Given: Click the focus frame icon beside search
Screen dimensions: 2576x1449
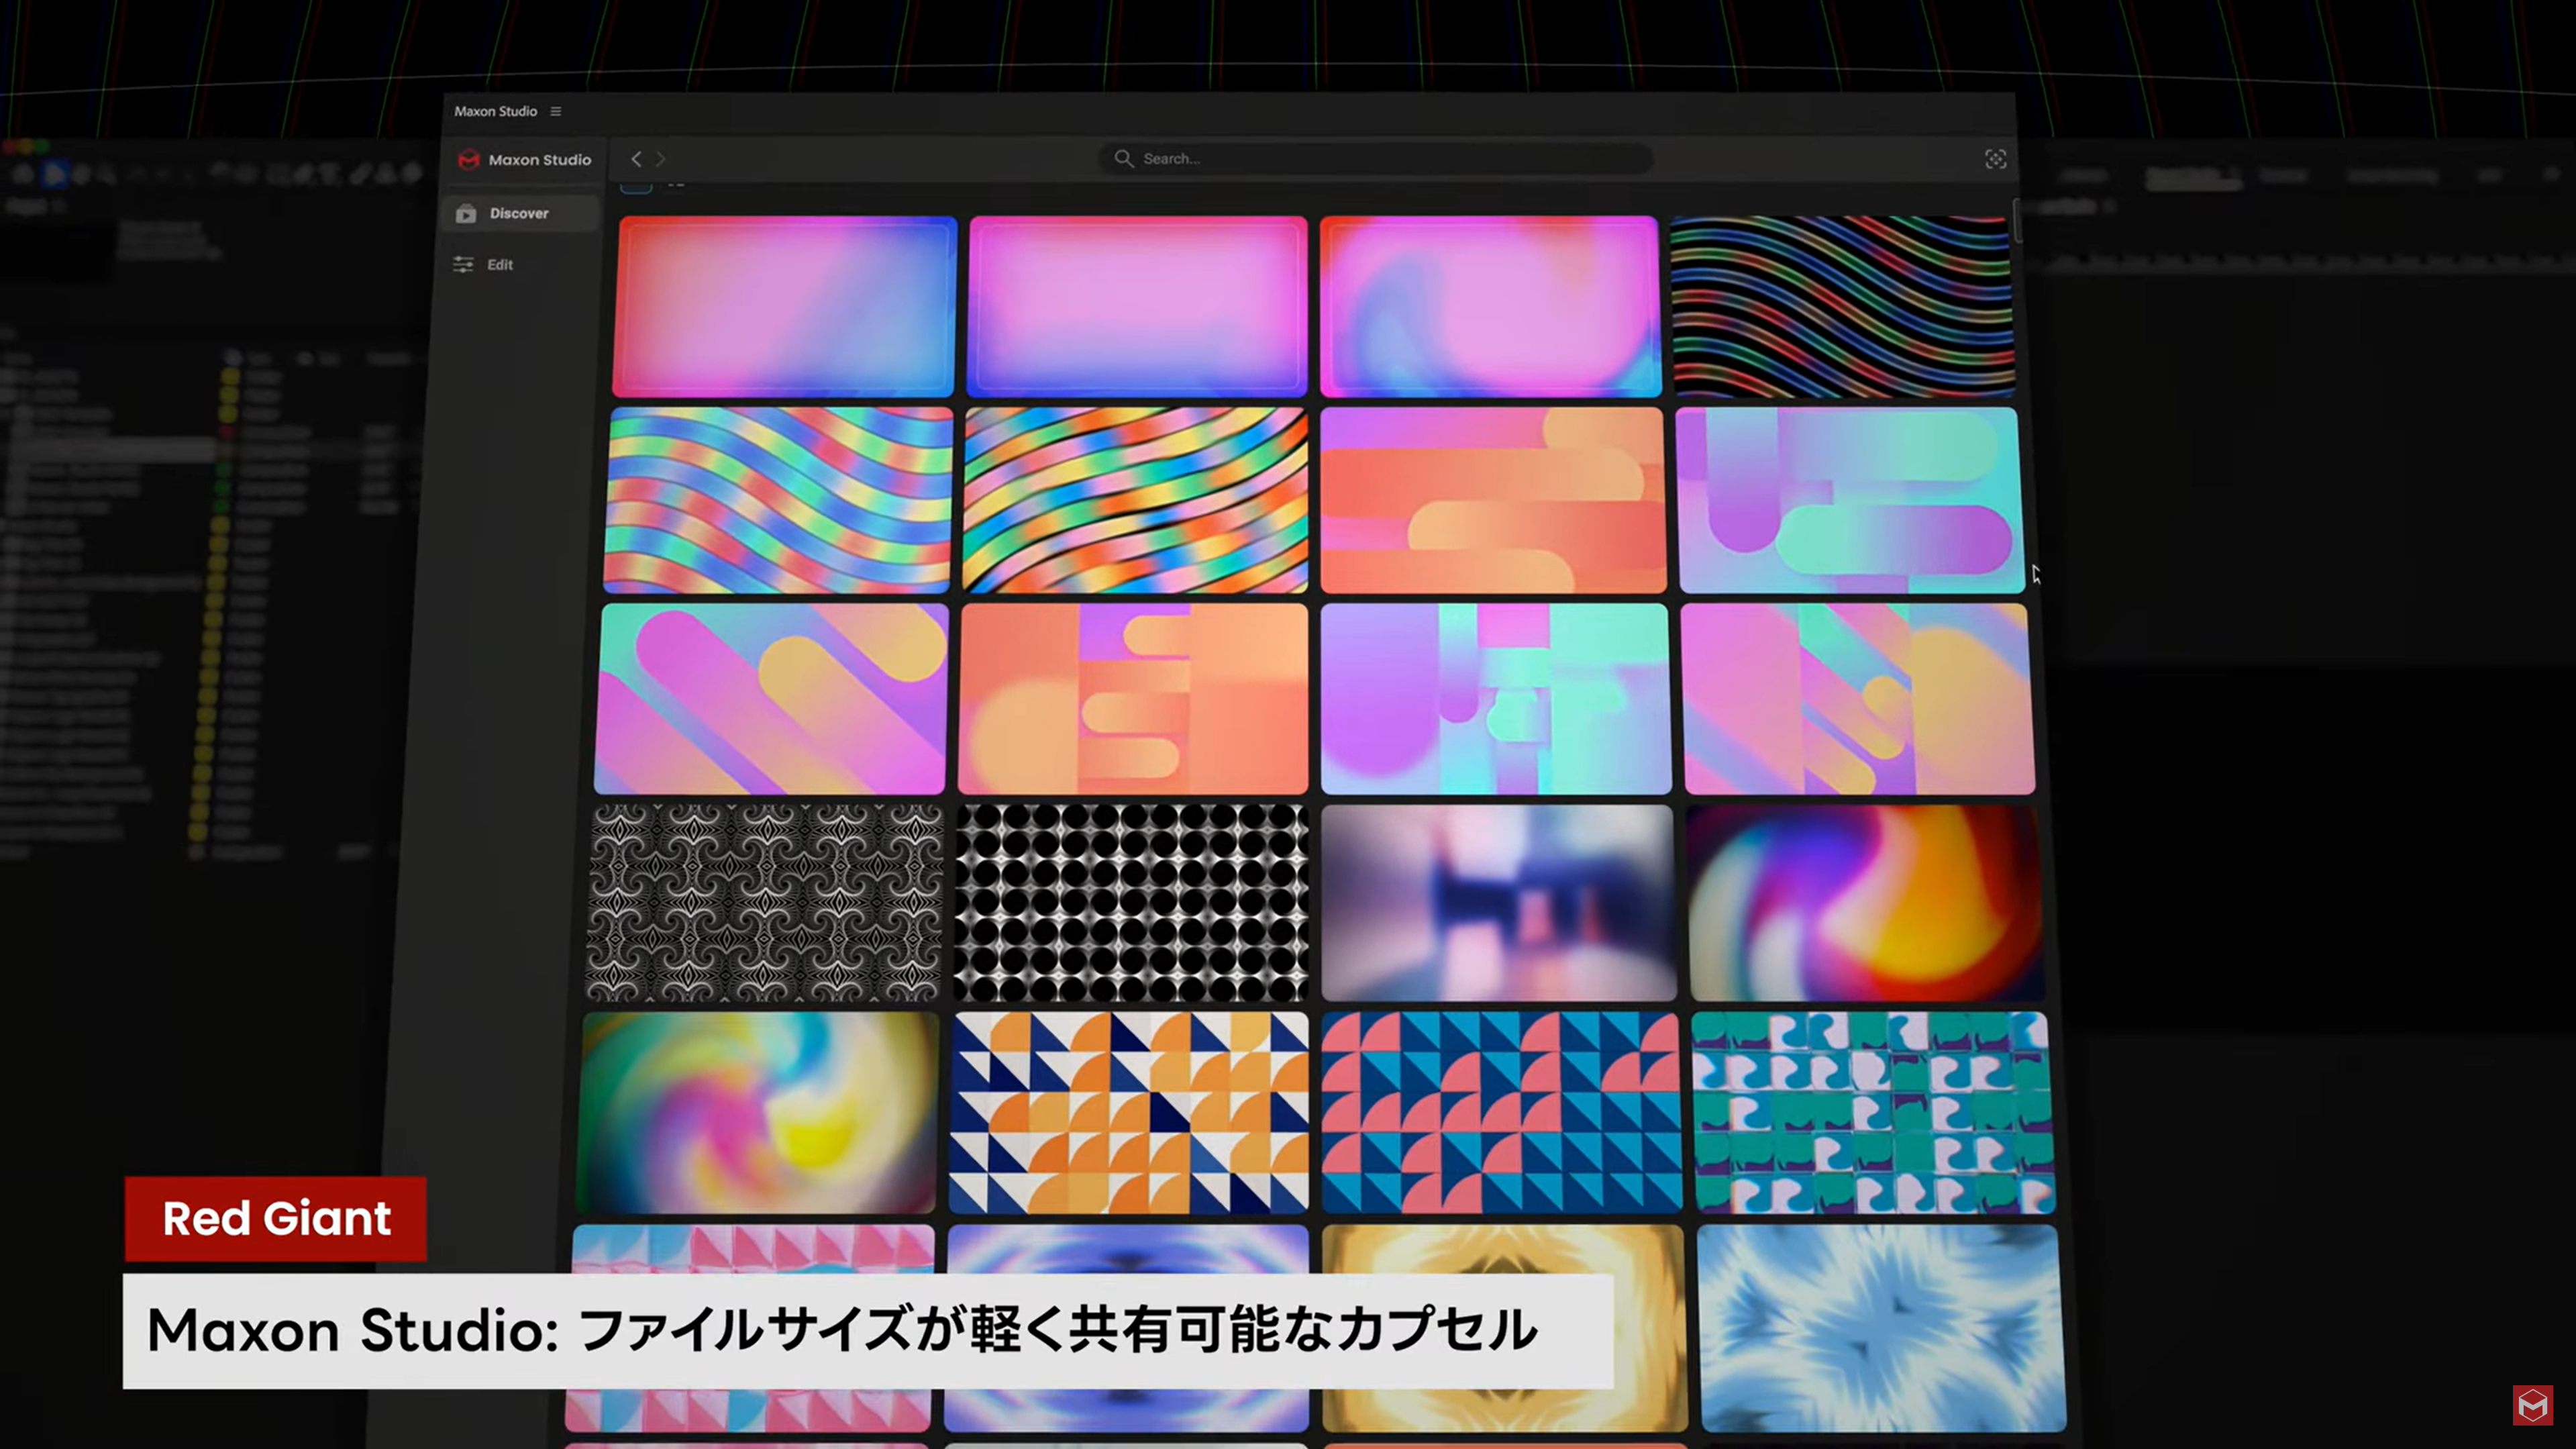Looking at the screenshot, I should click(1995, 159).
